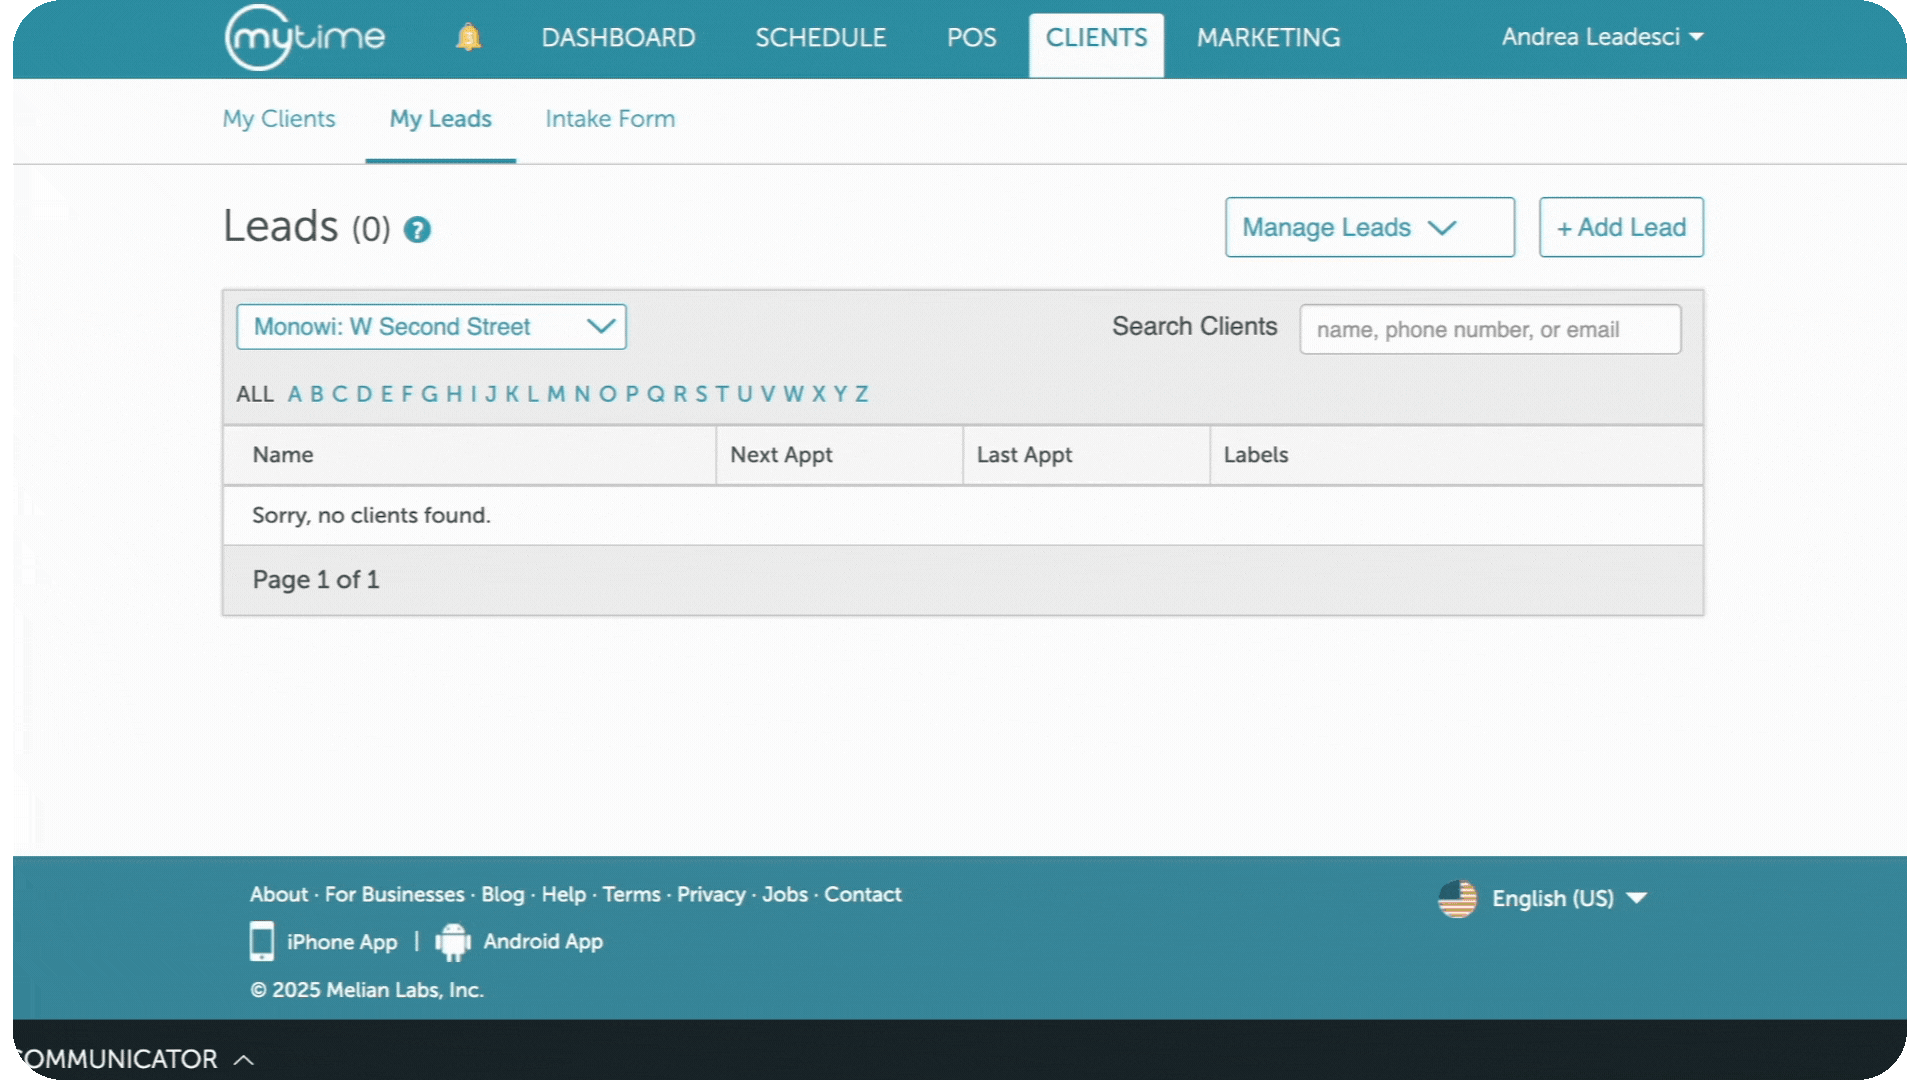Click the Leads help question icon

[x=417, y=230]
